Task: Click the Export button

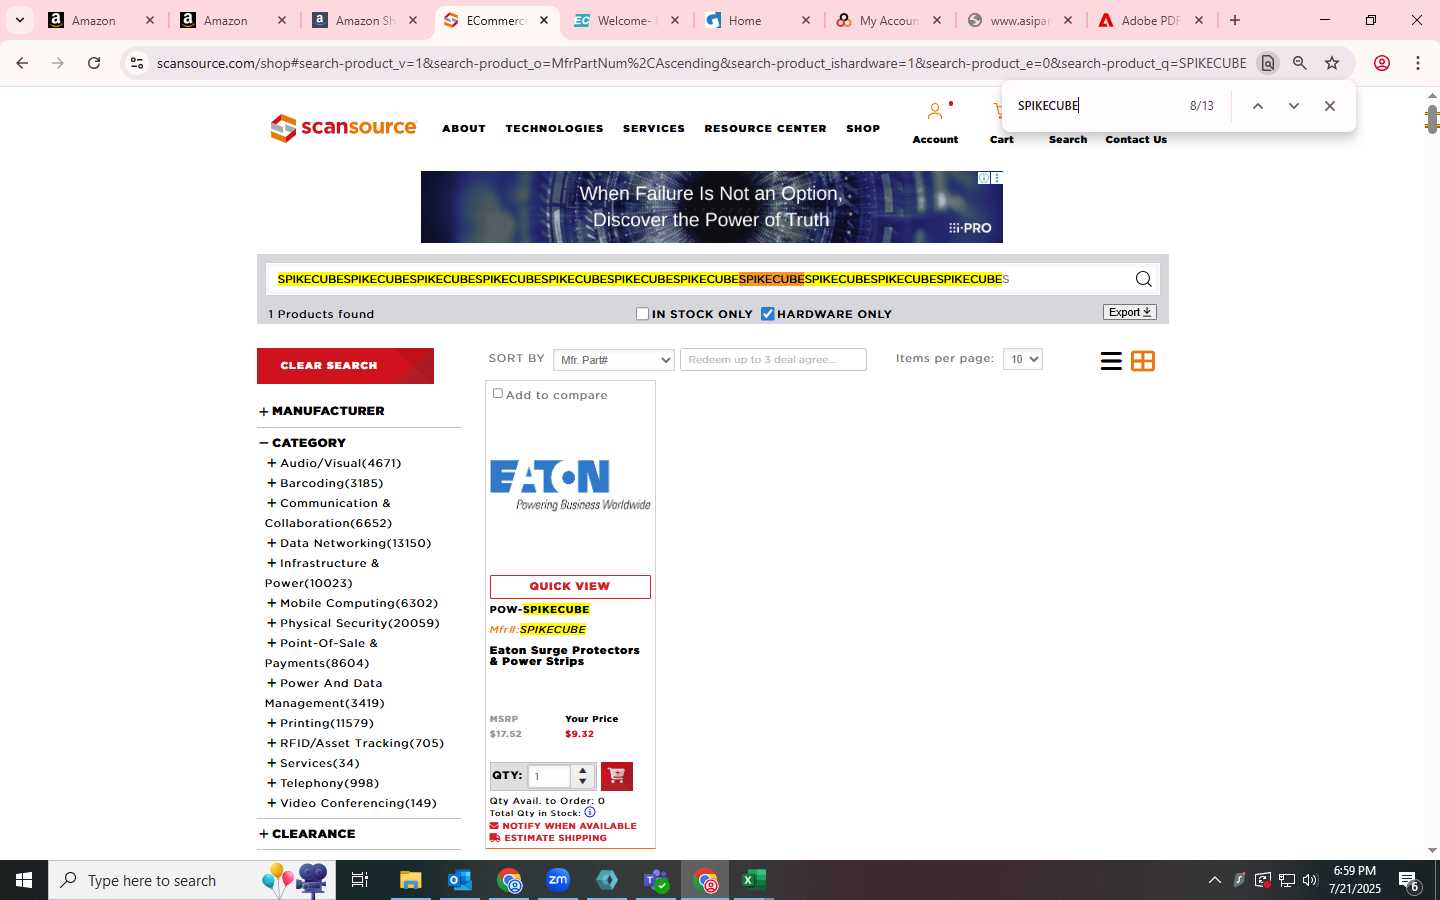Action: click(1130, 312)
